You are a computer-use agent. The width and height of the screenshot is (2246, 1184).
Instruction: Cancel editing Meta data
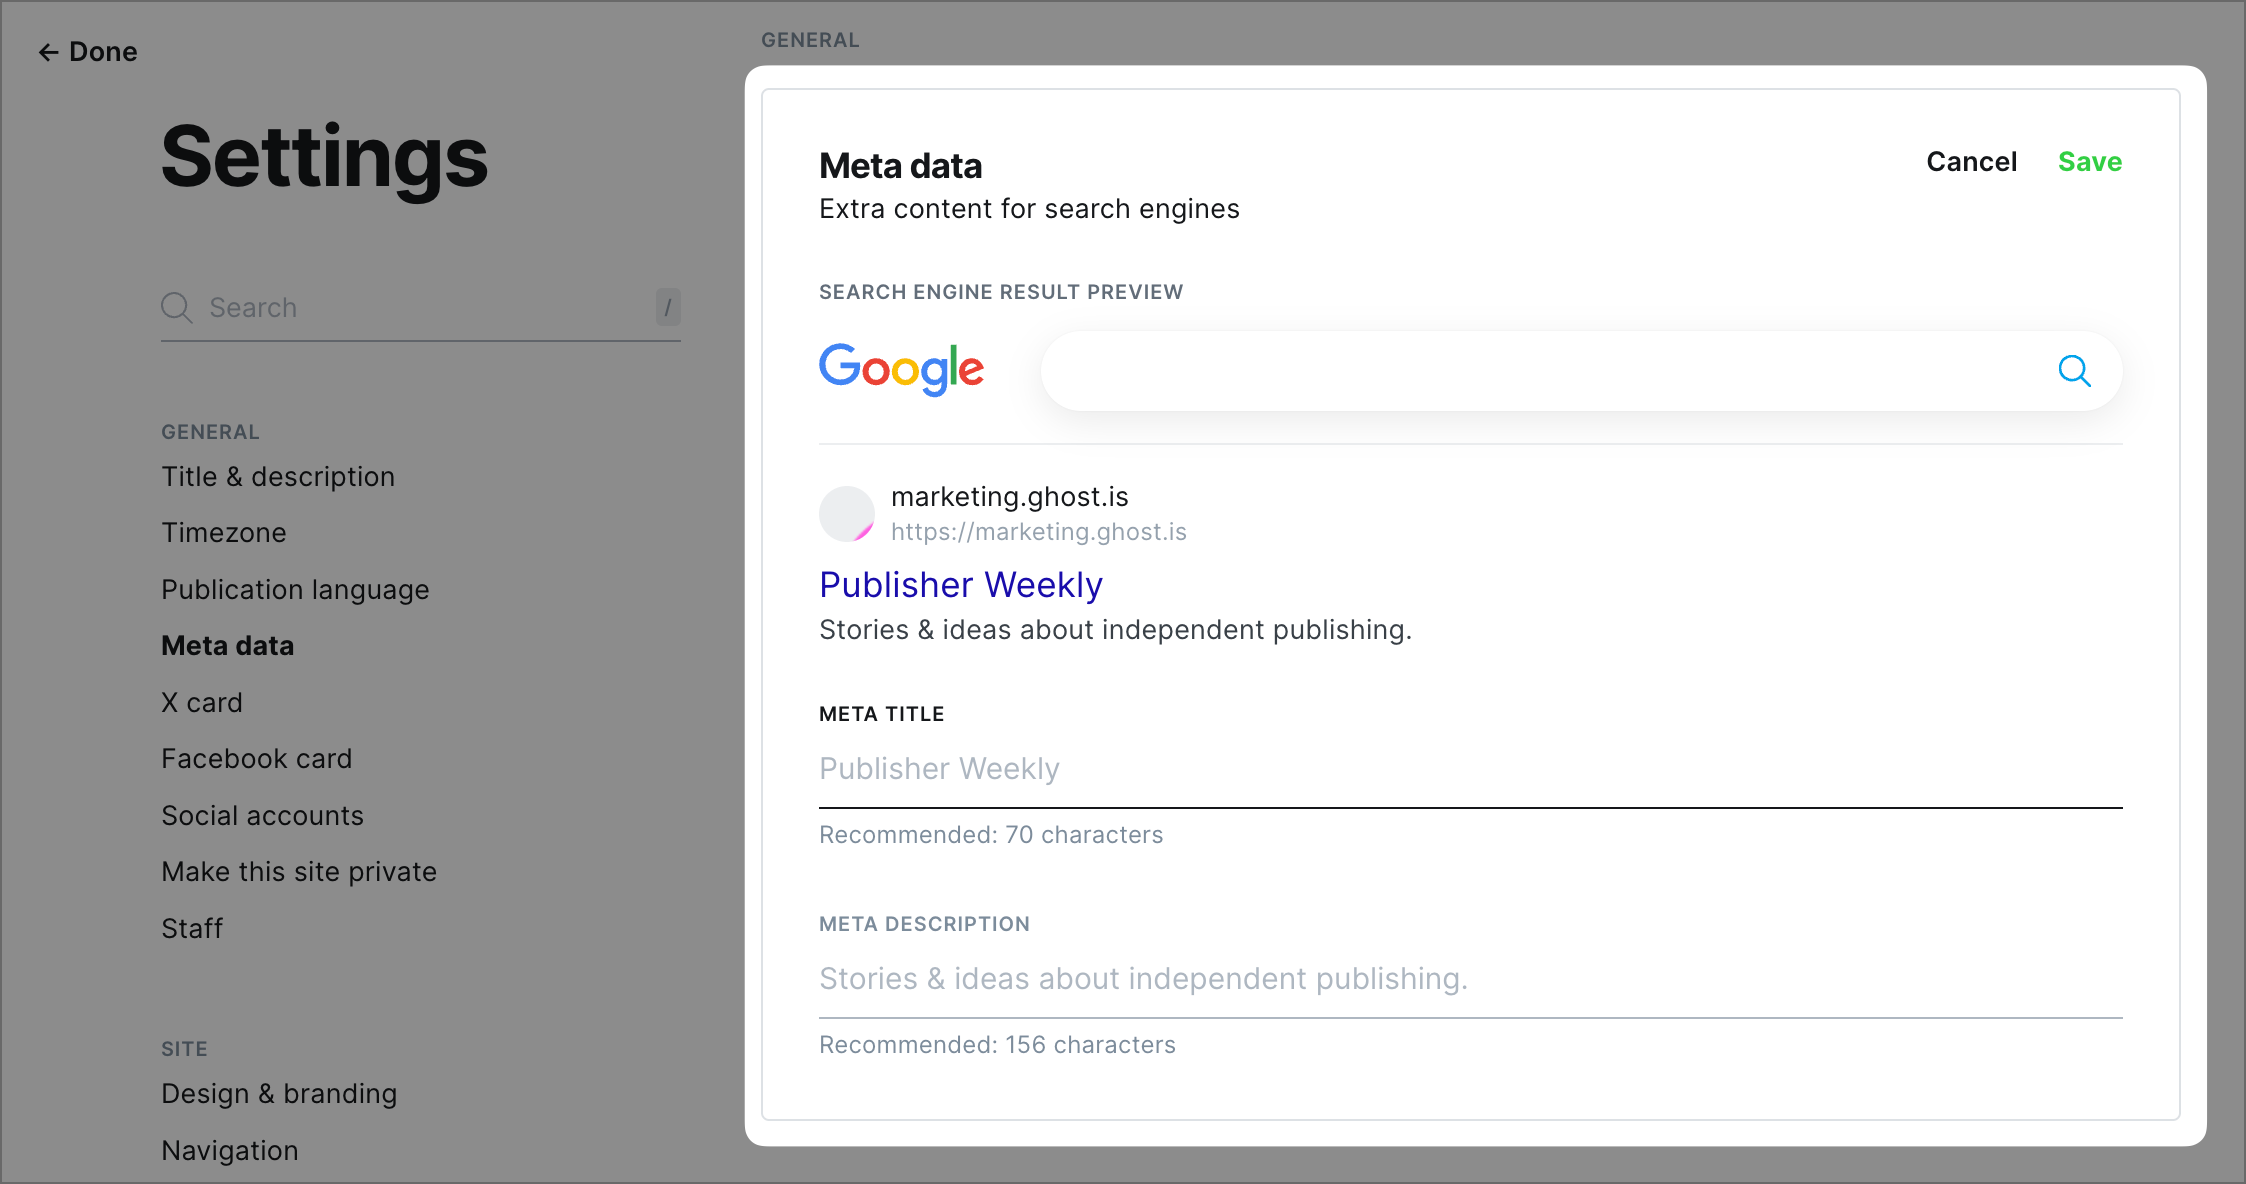[x=1970, y=161]
